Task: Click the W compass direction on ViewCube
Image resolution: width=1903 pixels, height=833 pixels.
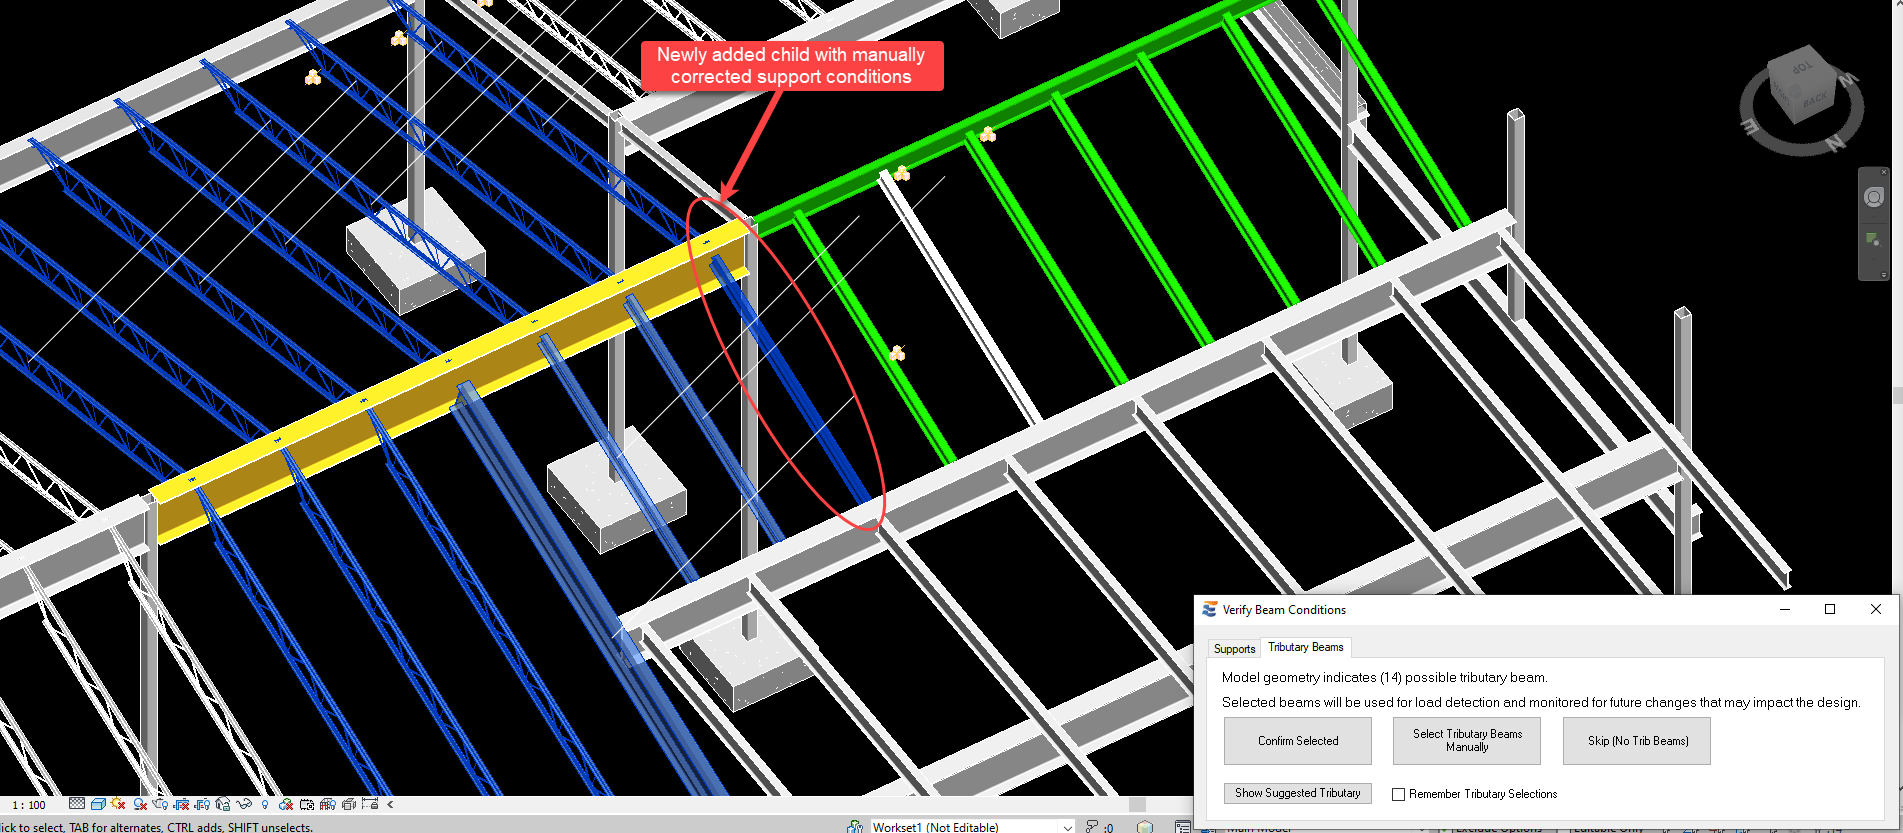Action: pyautogui.click(x=1849, y=78)
